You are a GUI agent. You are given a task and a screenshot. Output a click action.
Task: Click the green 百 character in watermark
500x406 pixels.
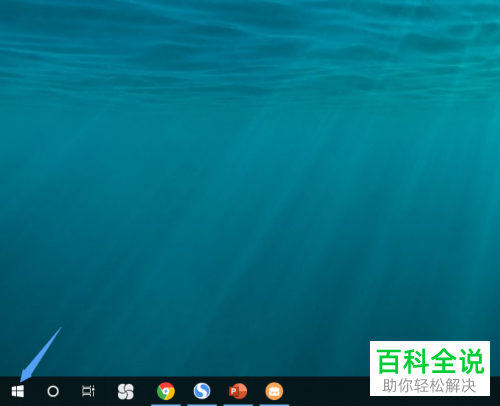pos(388,361)
